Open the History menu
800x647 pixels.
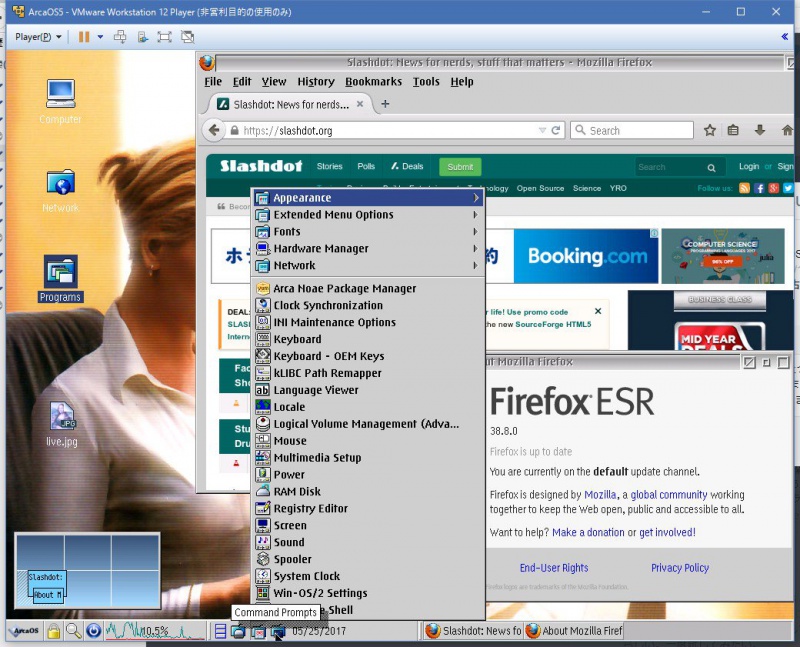pyautogui.click(x=316, y=82)
